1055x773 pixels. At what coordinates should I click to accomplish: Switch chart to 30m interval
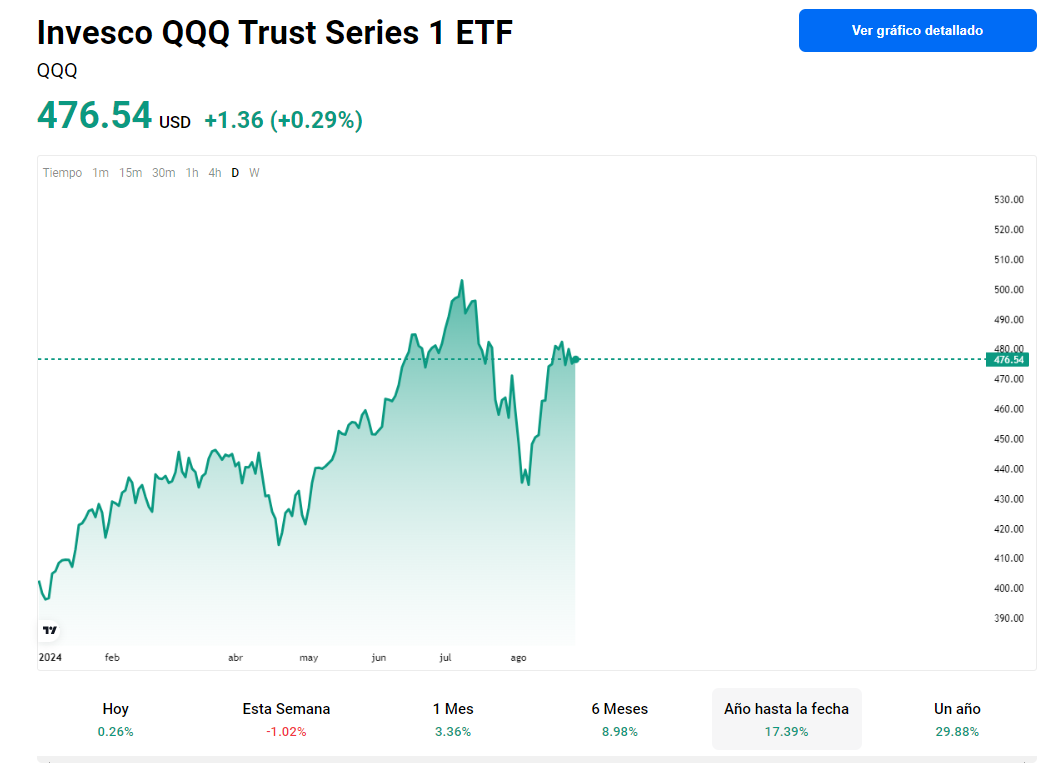click(x=163, y=173)
